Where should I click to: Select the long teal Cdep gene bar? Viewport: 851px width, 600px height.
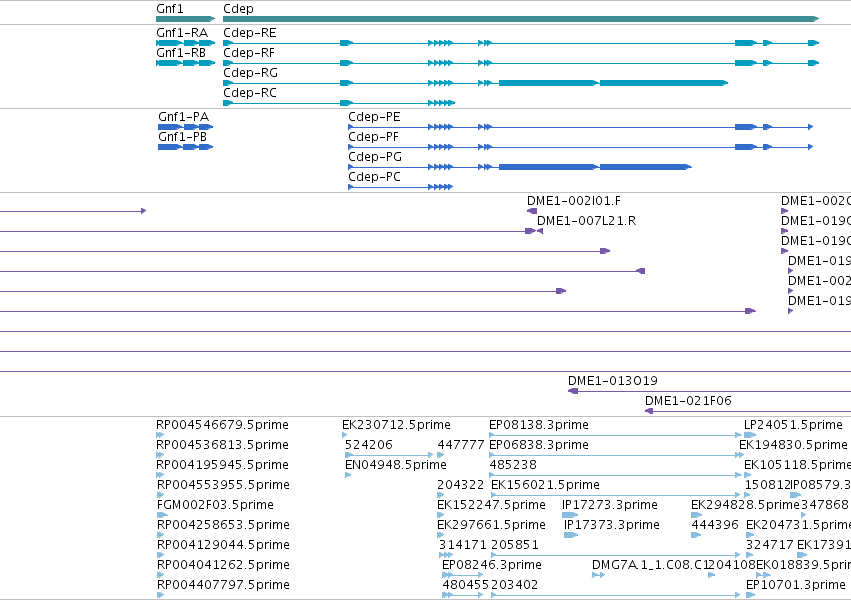520,19
